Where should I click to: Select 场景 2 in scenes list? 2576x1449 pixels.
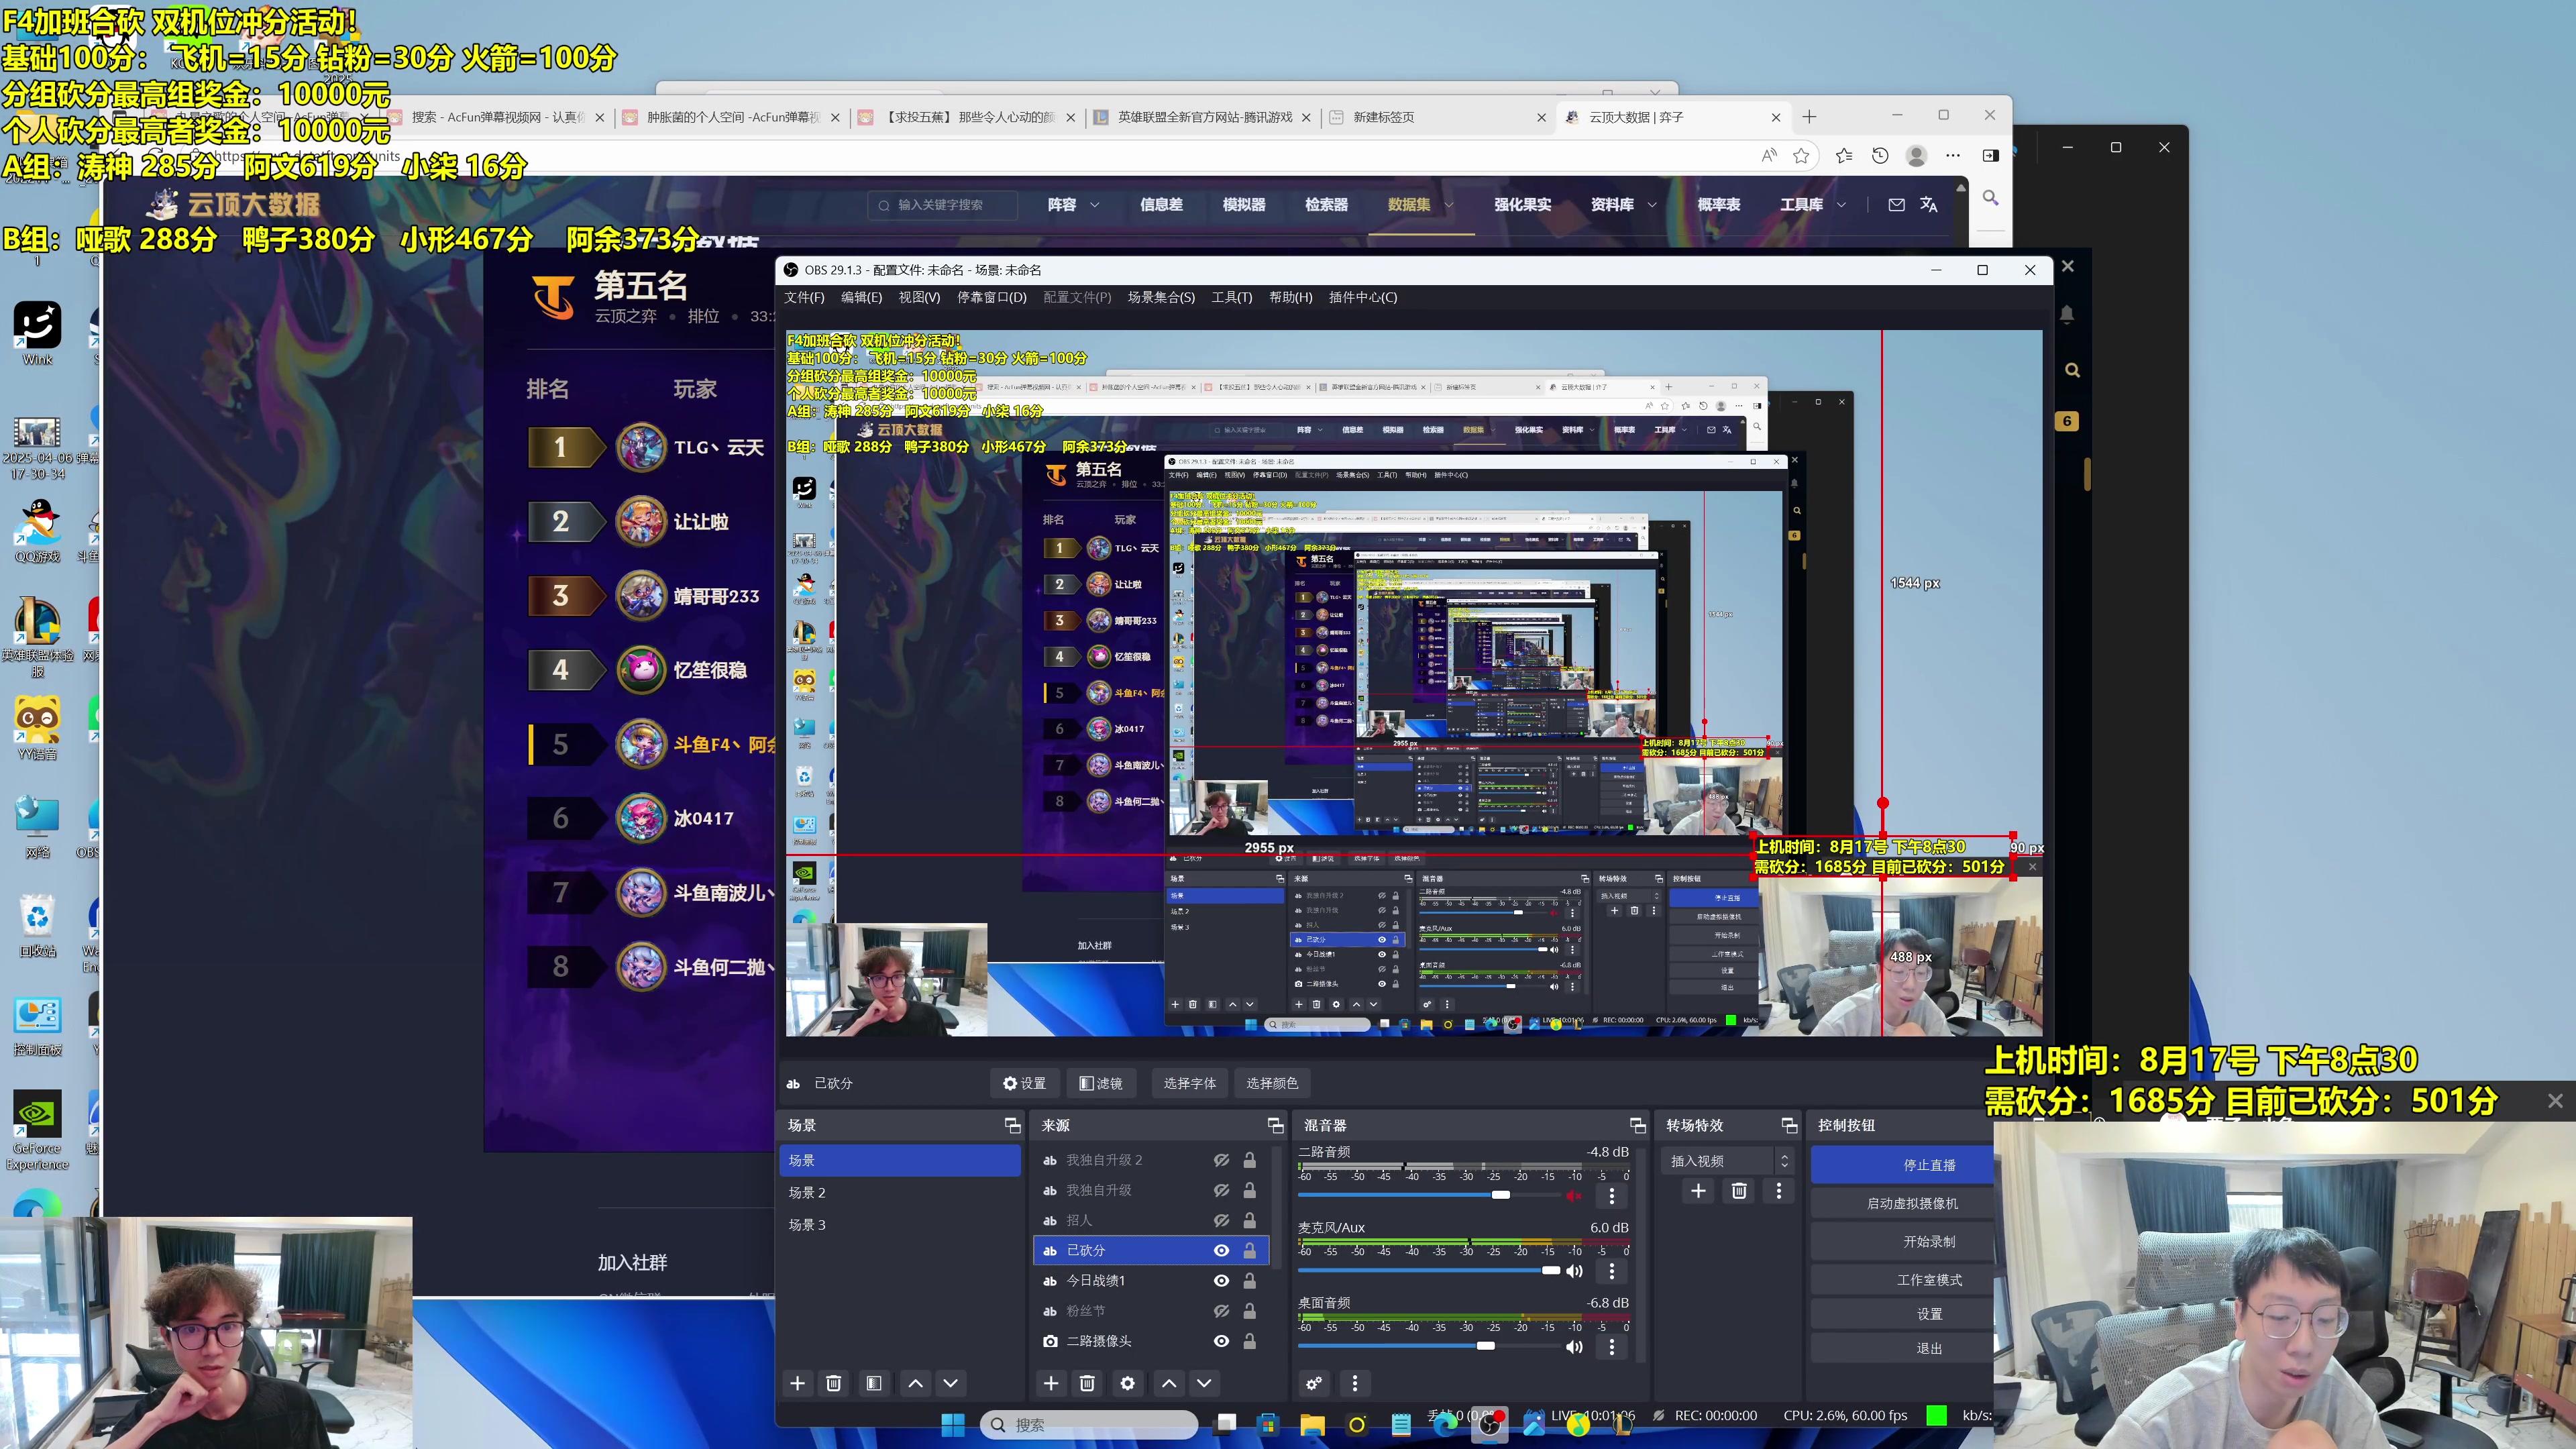pyautogui.click(x=899, y=1192)
